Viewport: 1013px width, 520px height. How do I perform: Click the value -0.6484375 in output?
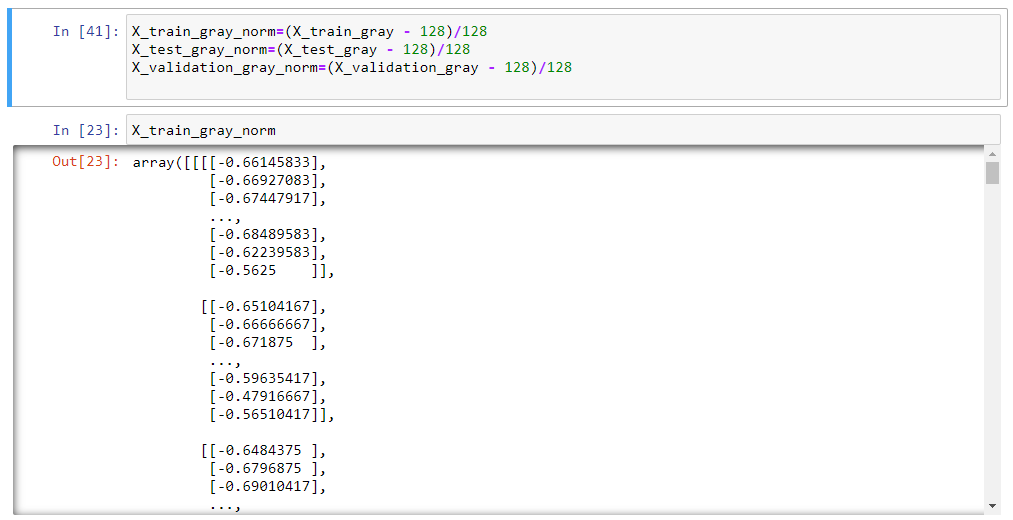click(260, 451)
